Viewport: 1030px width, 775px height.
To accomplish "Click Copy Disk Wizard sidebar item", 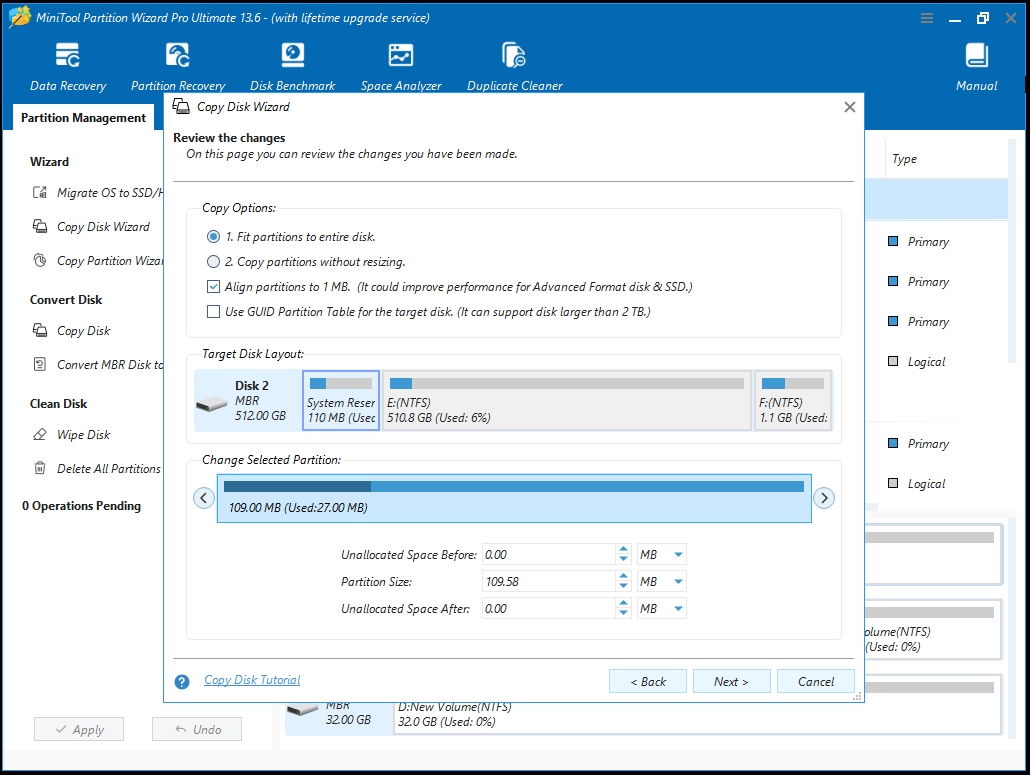I will 92,227.
